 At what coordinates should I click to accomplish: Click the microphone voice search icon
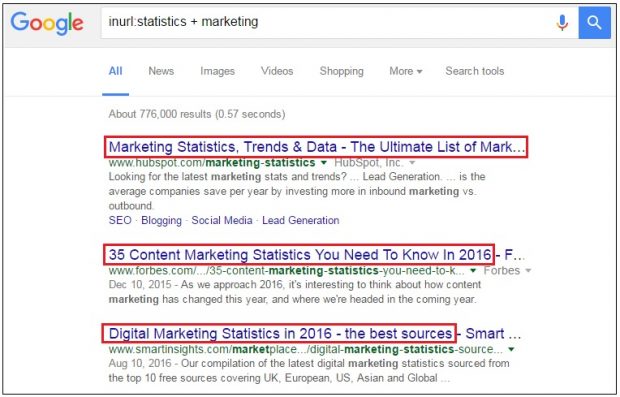point(562,23)
